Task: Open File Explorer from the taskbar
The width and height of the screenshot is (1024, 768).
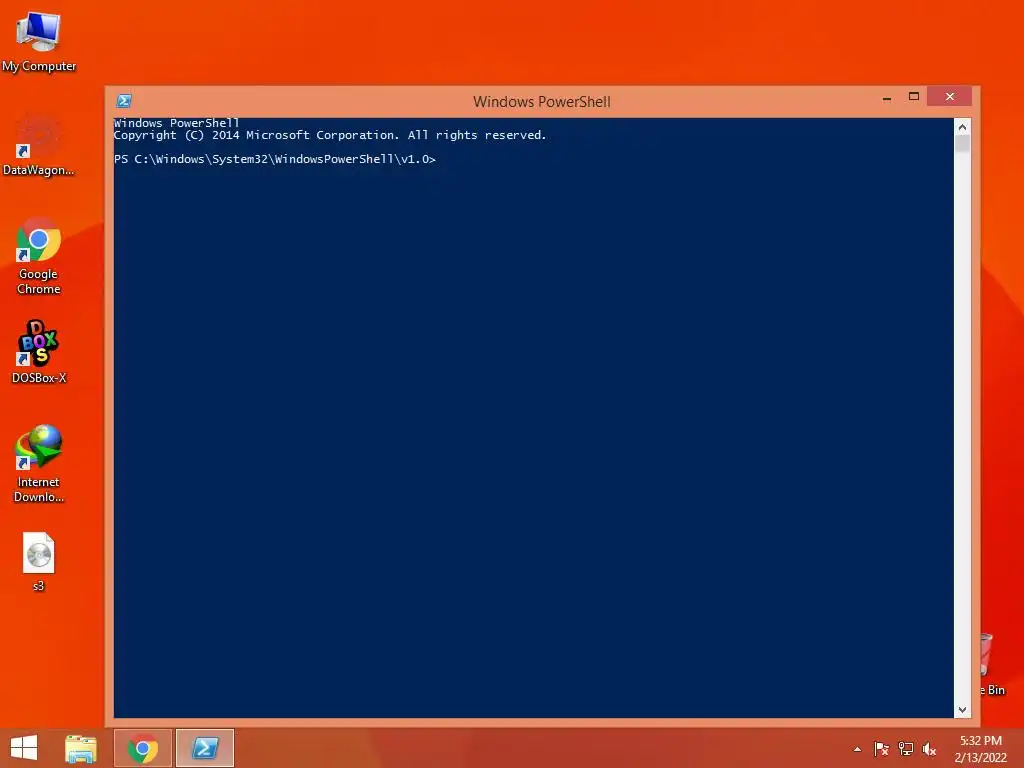Action: click(x=81, y=748)
